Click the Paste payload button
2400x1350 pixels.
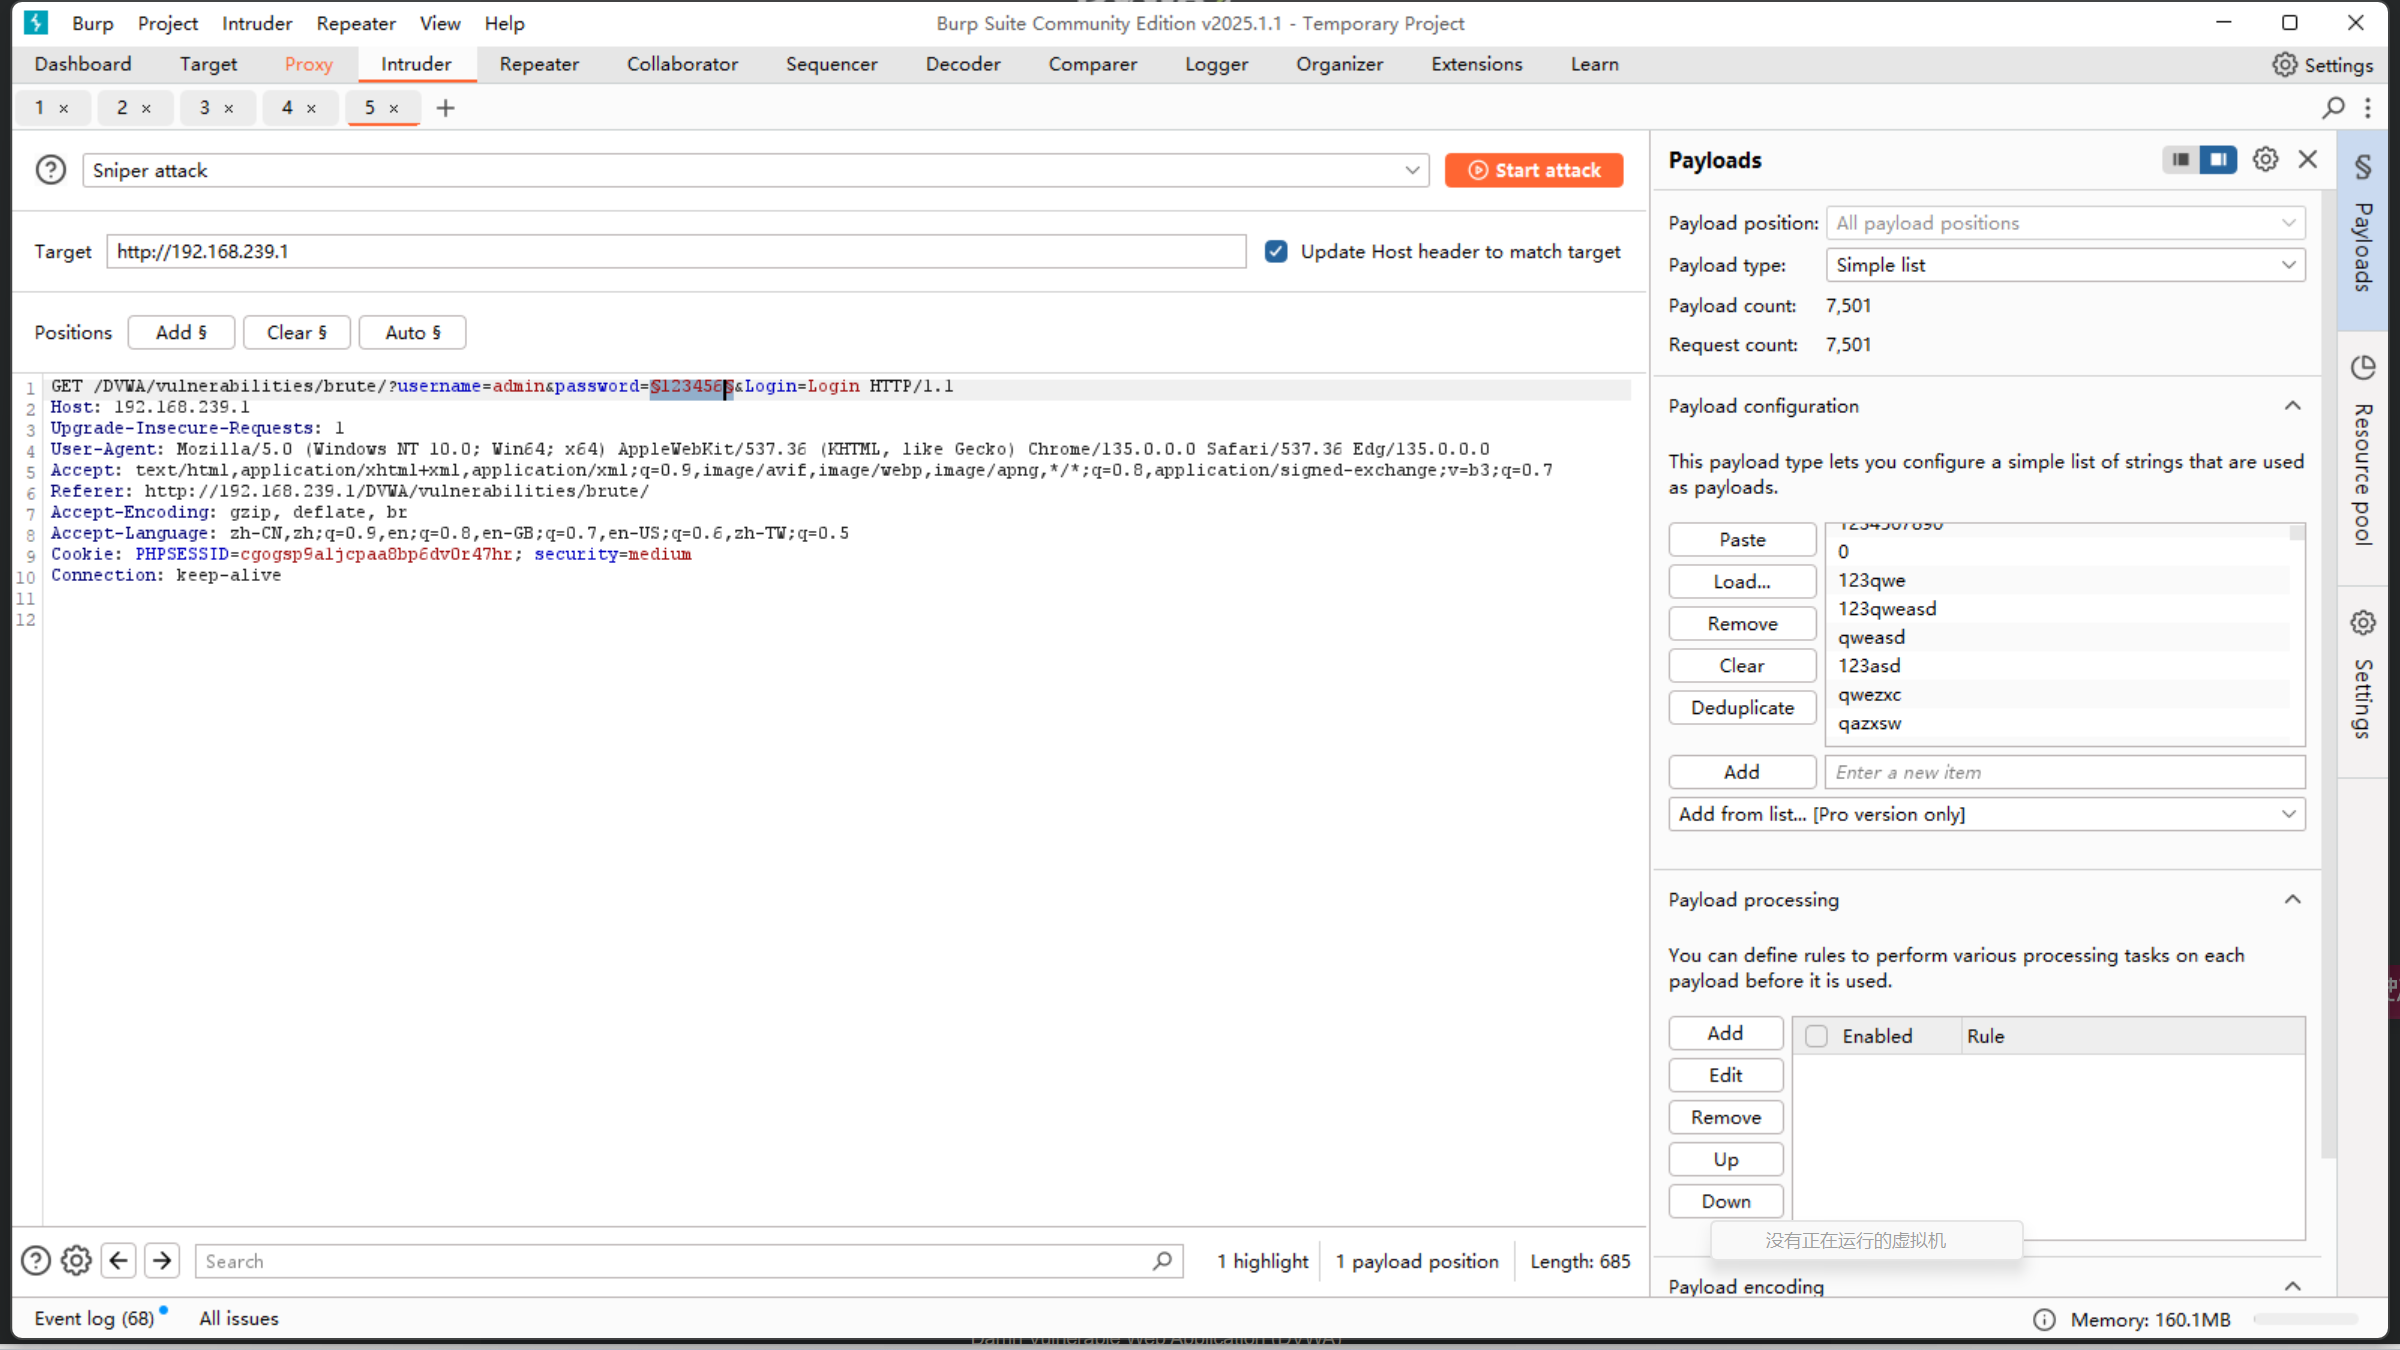1742,539
